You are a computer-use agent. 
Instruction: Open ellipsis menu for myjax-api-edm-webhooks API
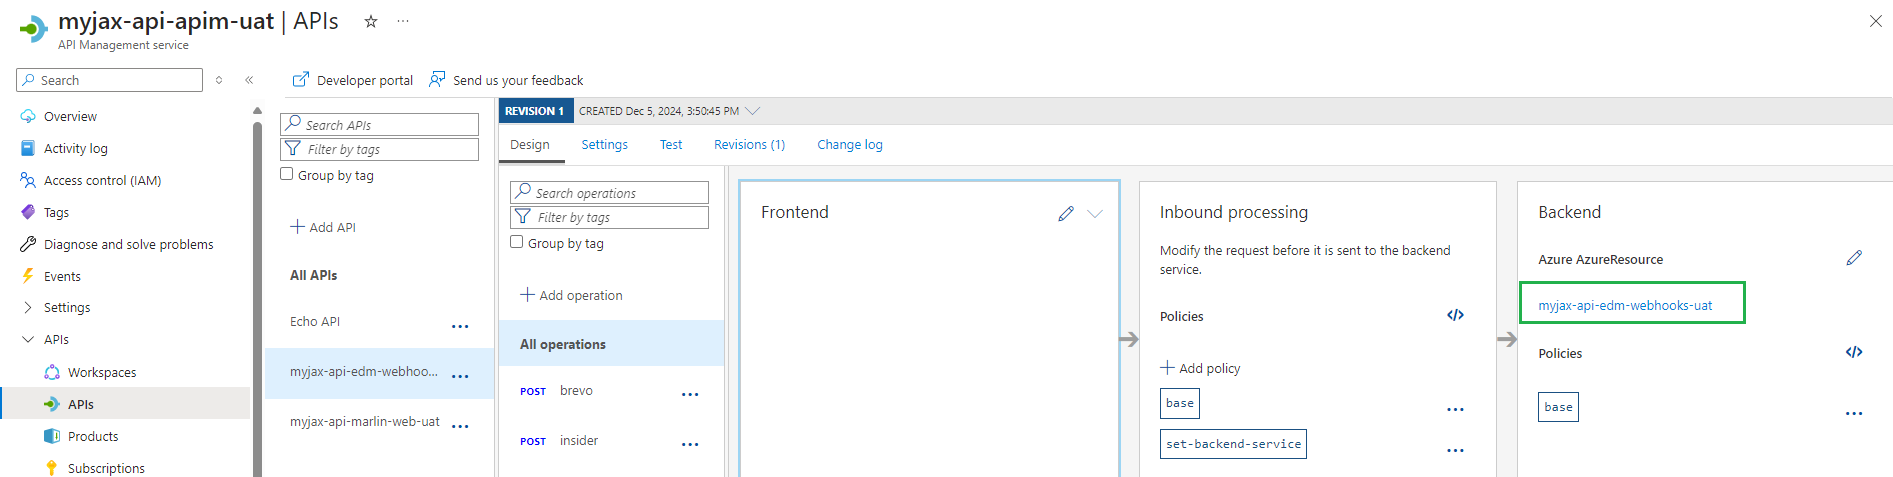[460, 376]
